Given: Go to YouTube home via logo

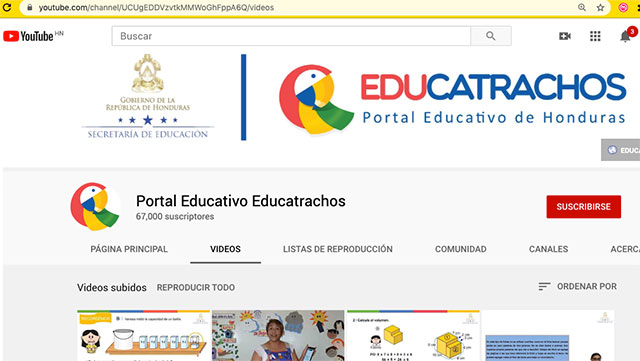Looking at the screenshot, I should 29,36.
